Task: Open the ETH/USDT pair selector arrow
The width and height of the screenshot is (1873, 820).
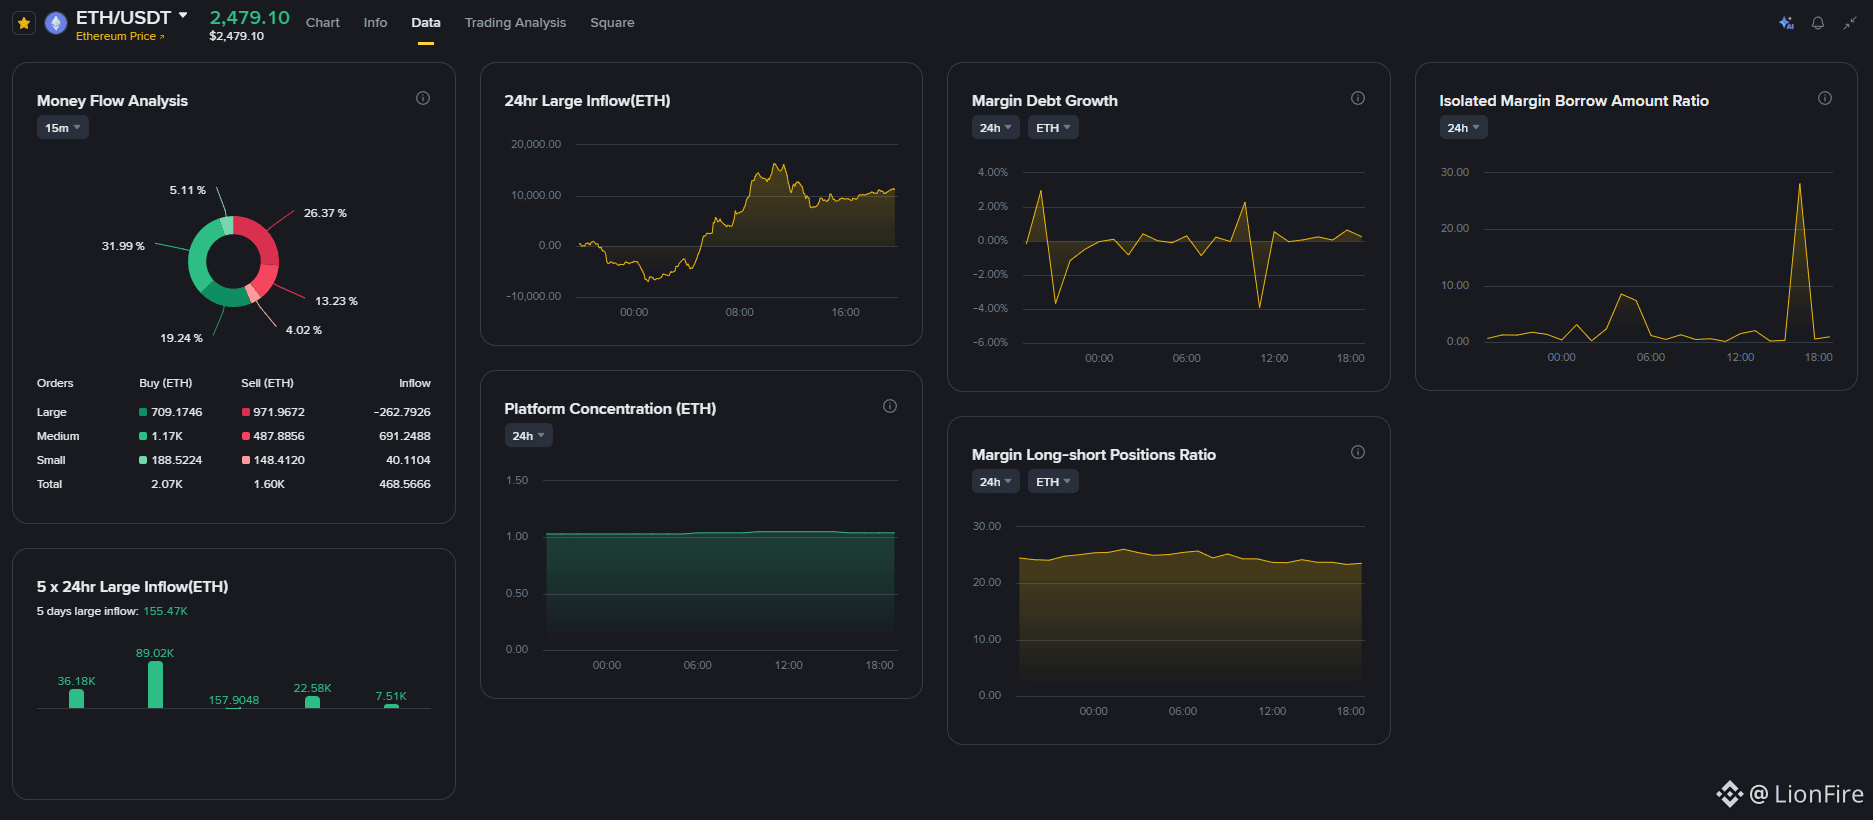Action: point(183,16)
